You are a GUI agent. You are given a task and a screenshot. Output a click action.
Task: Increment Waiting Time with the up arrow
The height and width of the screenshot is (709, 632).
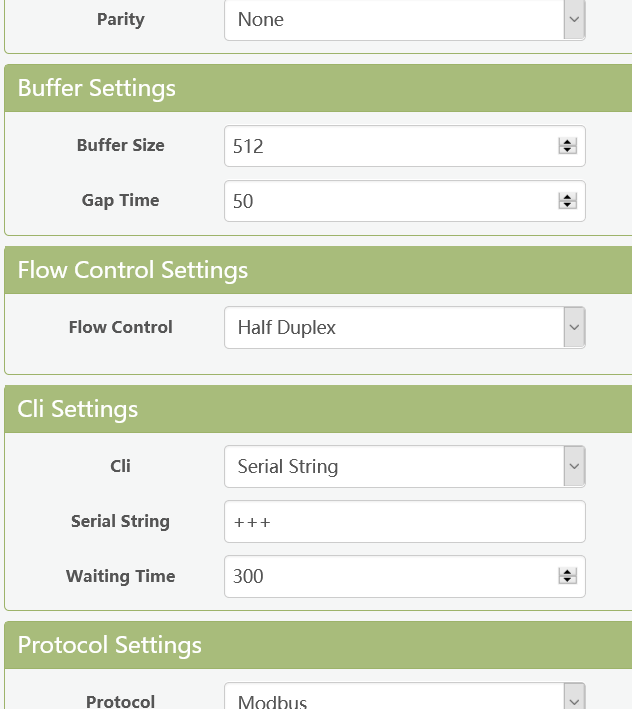pyautogui.click(x=568, y=572)
